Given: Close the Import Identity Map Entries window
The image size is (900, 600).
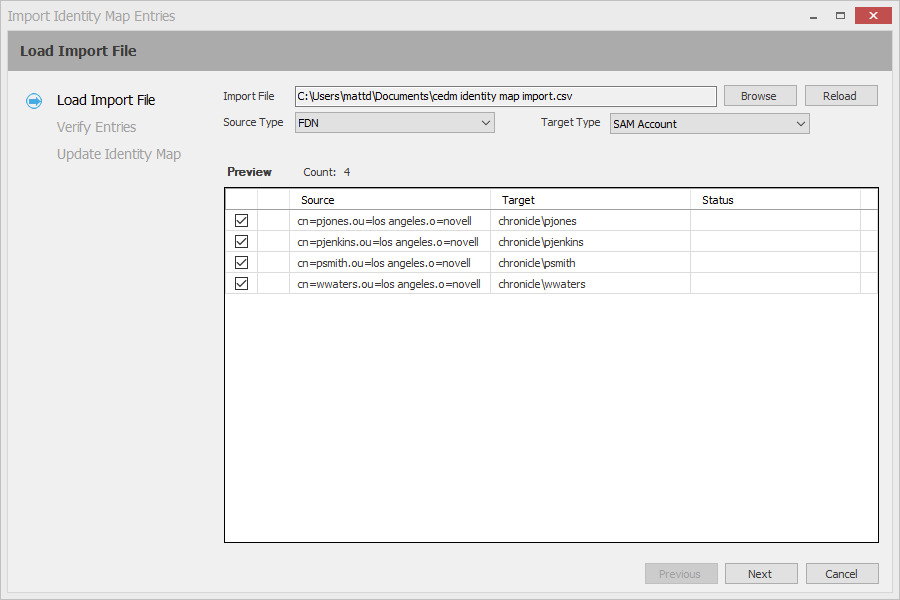Looking at the screenshot, I should [x=873, y=16].
